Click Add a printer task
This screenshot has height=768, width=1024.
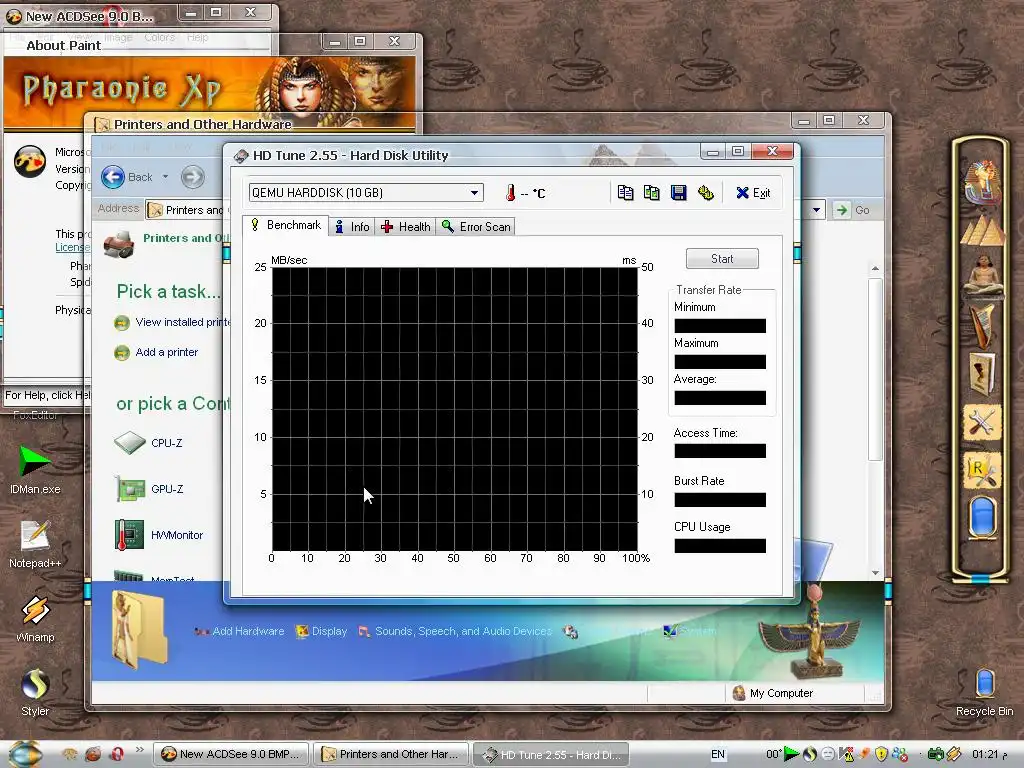[155, 353]
